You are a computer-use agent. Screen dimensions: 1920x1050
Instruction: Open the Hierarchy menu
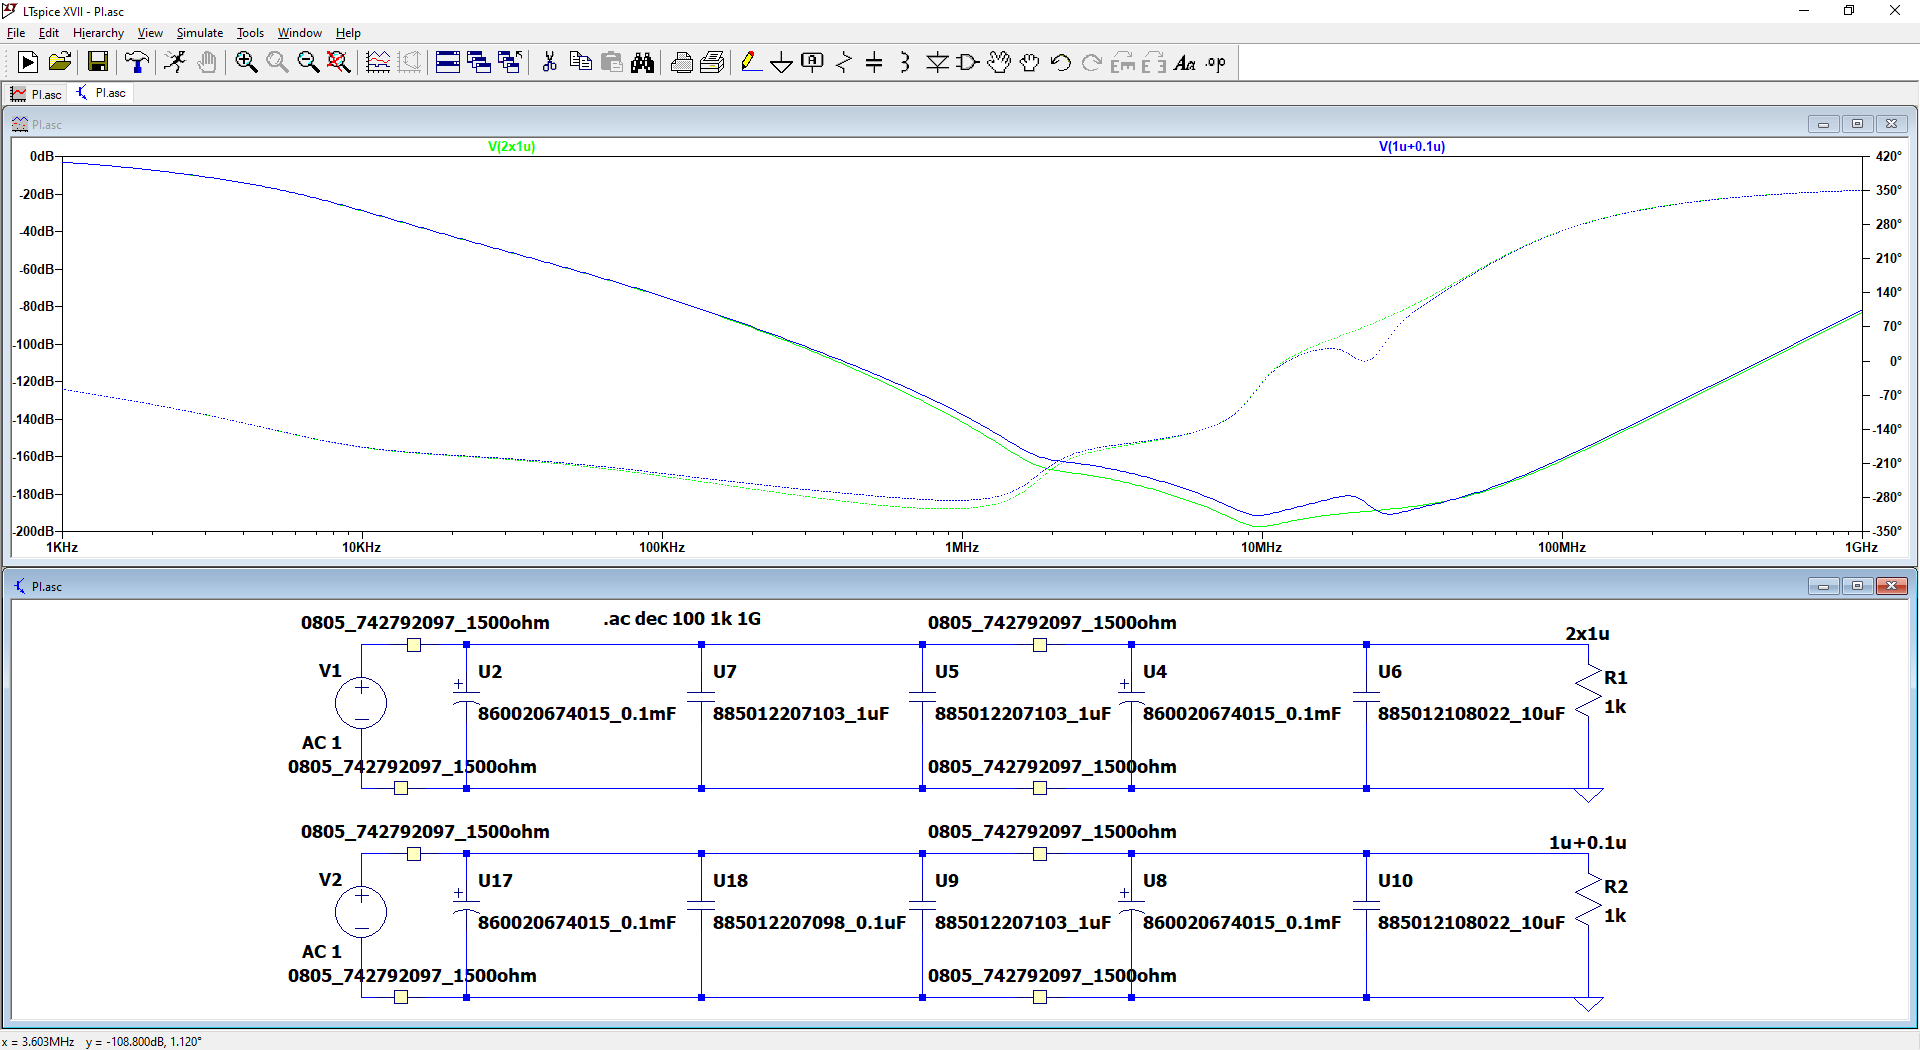coord(98,33)
